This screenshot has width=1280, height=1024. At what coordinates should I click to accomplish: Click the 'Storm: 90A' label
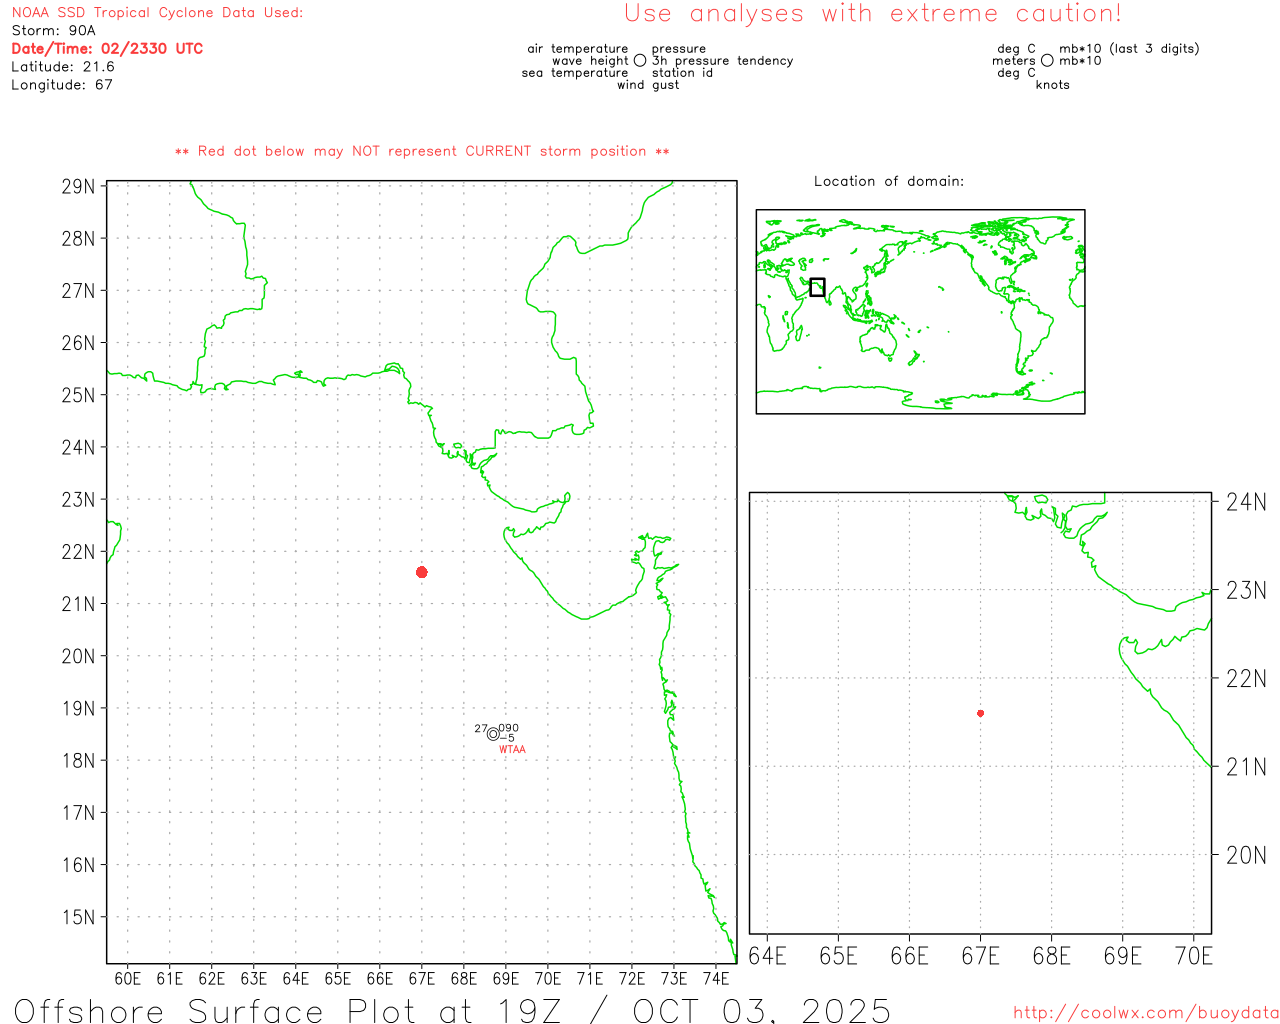(x=53, y=31)
